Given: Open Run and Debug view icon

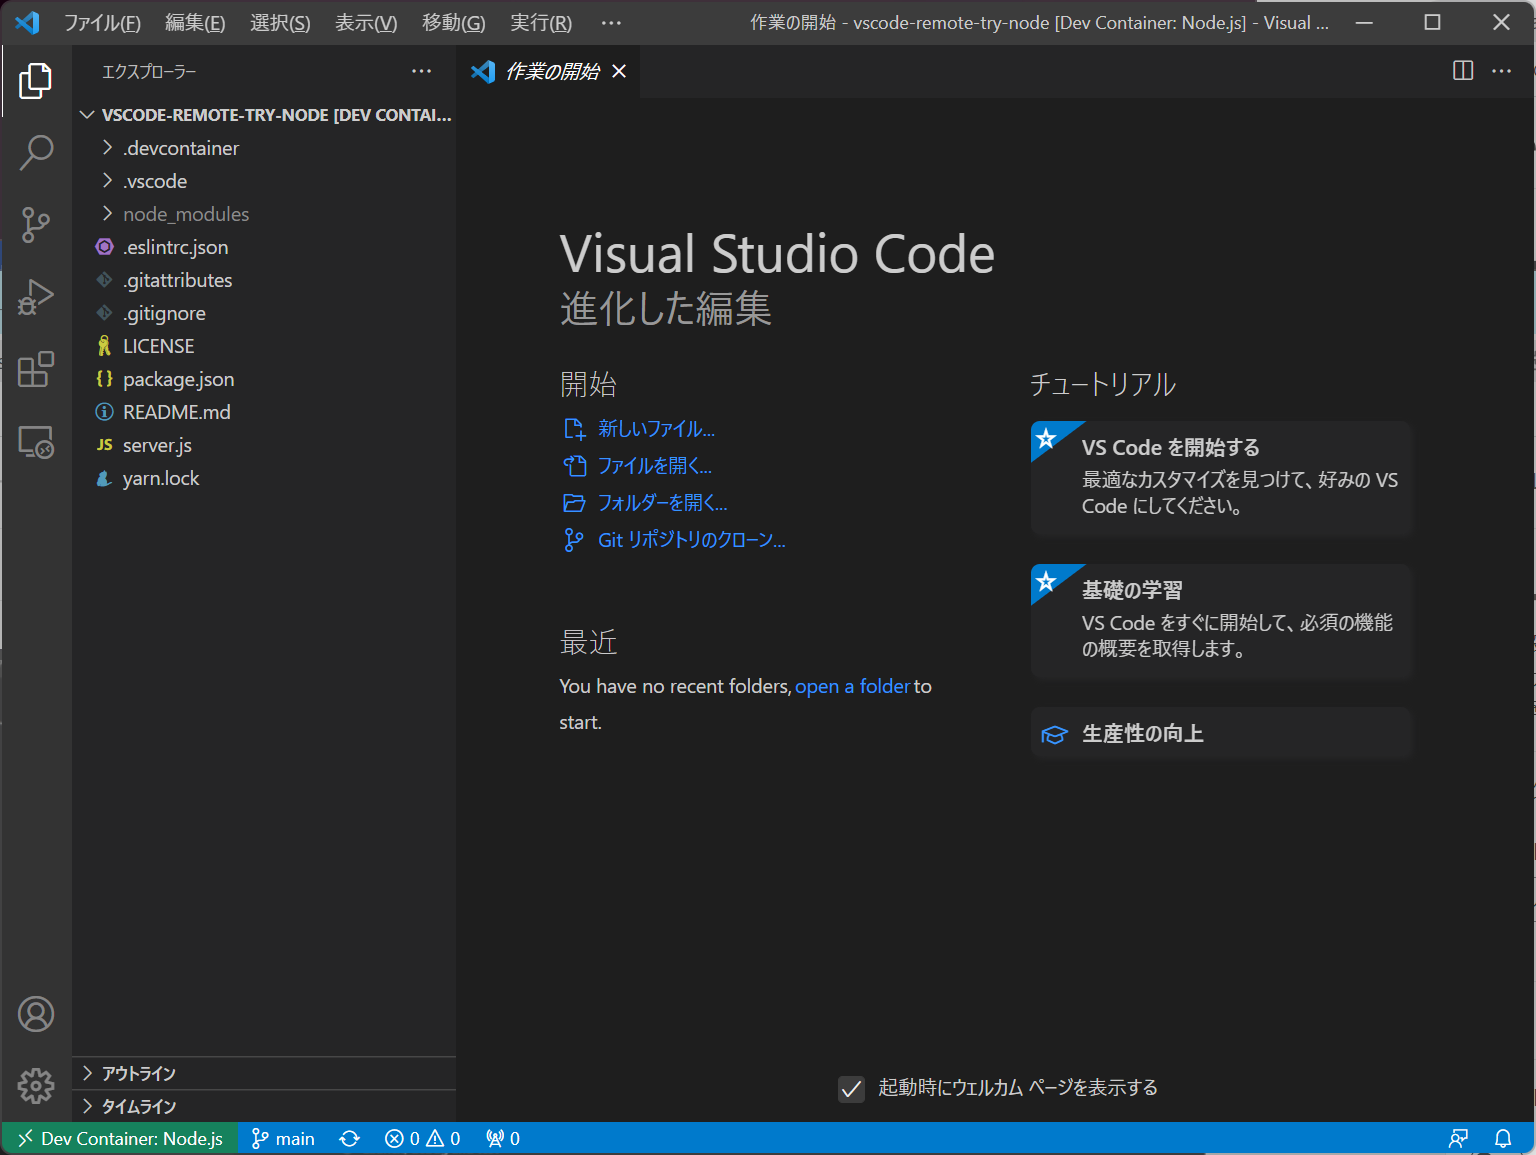Looking at the screenshot, I should tap(36, 297).
